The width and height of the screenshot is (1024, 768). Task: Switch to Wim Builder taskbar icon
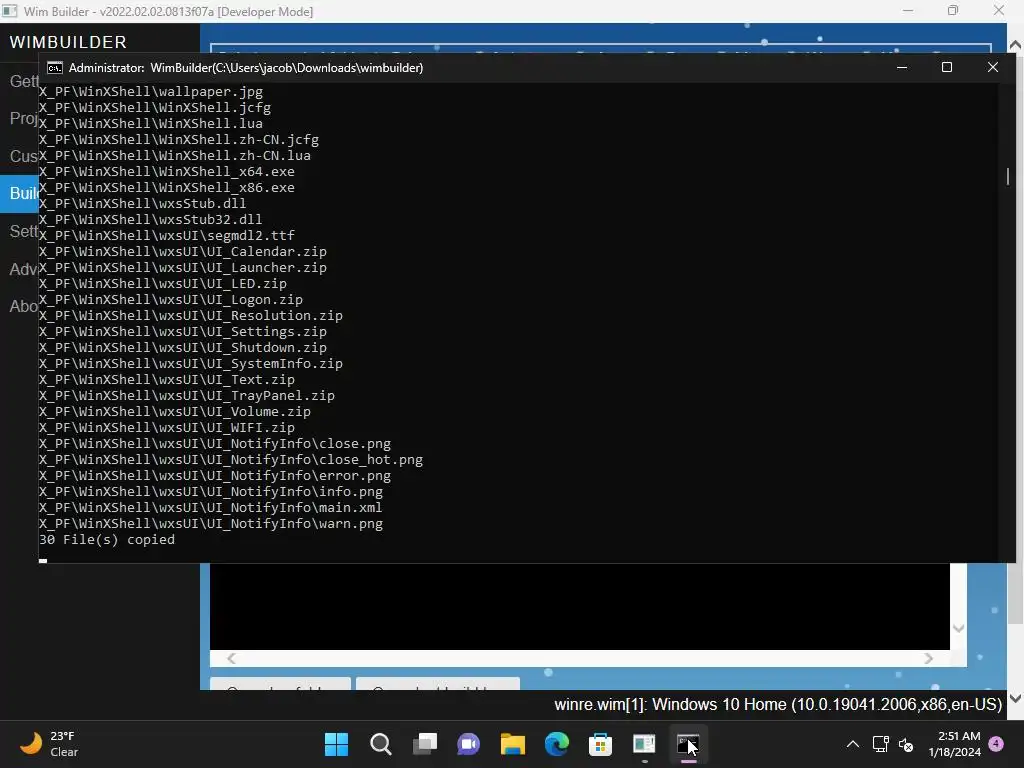[x=644, y=744]
